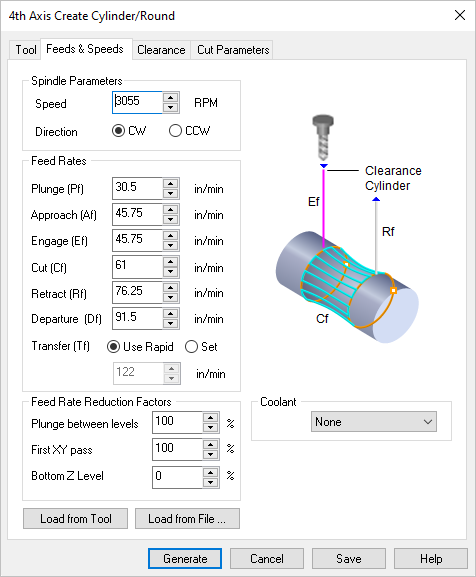
Task: Switch to the Clearance tab
Action: coord(161,49)
